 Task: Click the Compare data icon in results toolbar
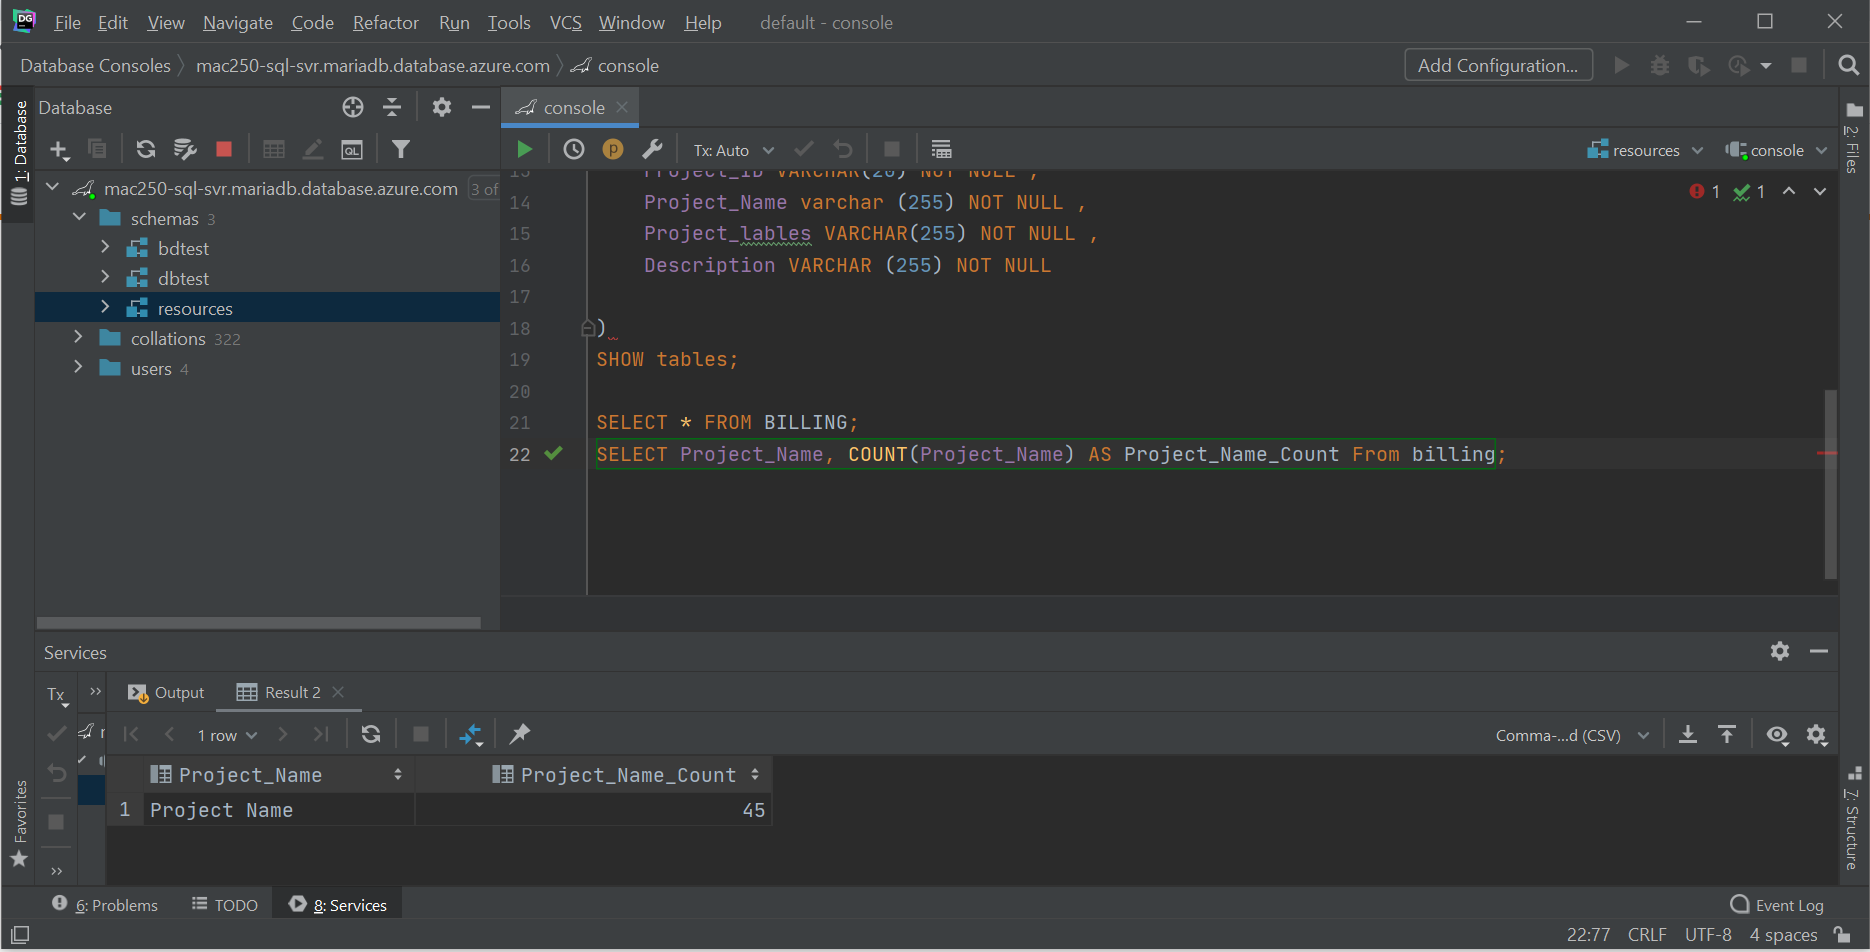(471, 735)
